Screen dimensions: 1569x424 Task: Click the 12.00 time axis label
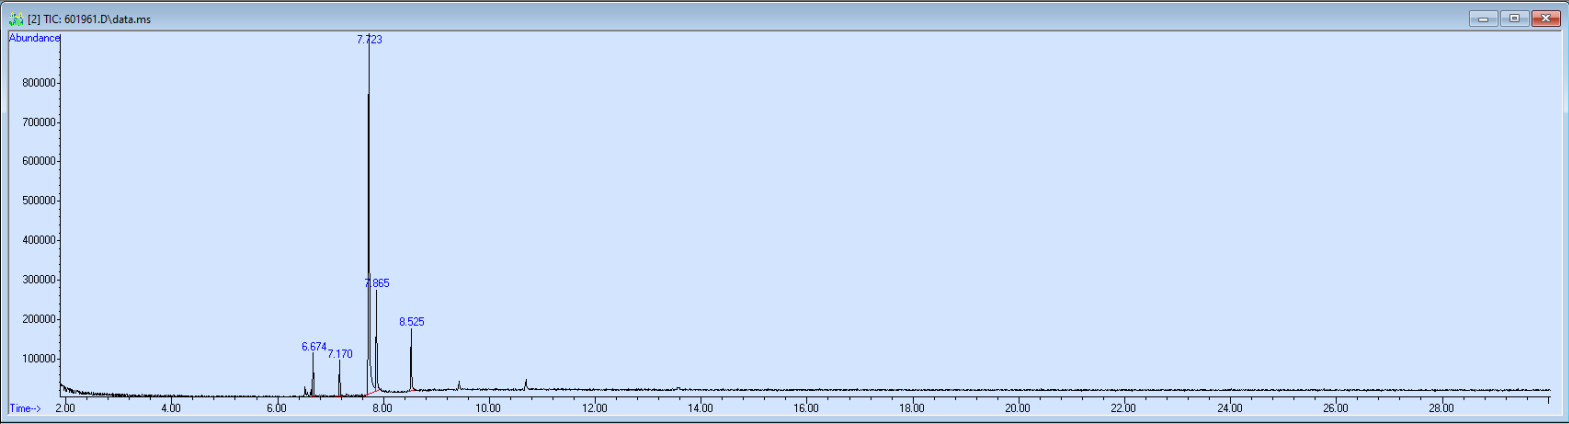tap(594, 408)
